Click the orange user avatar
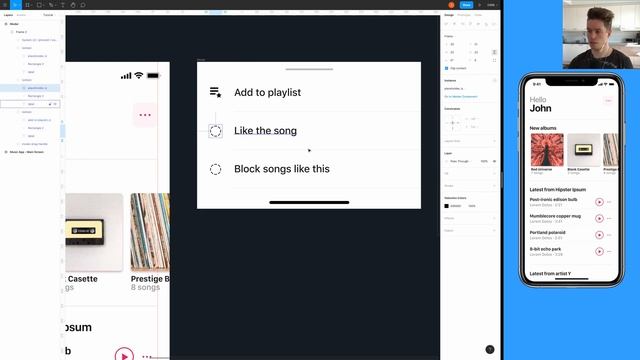Viewport: 640px width, 360px height. pos(451,5)
